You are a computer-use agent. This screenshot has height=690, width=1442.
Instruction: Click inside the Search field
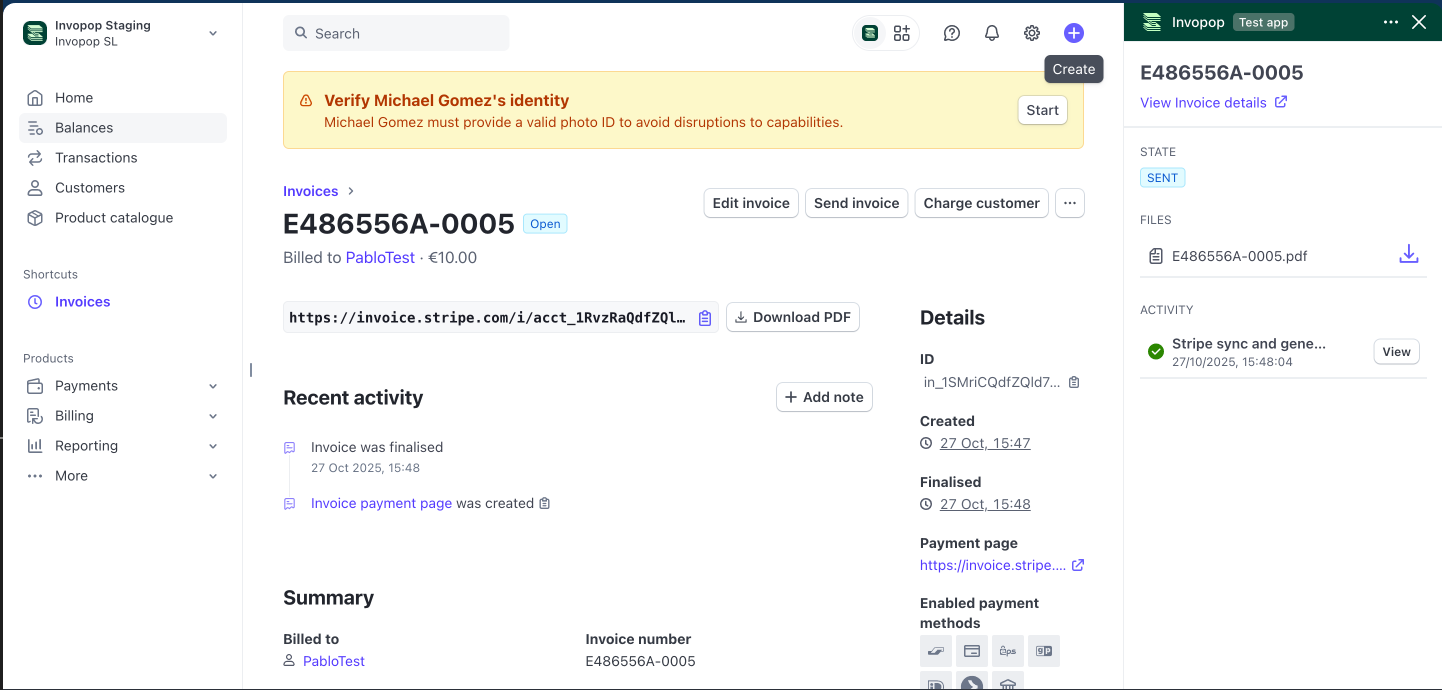click(396, 33)
